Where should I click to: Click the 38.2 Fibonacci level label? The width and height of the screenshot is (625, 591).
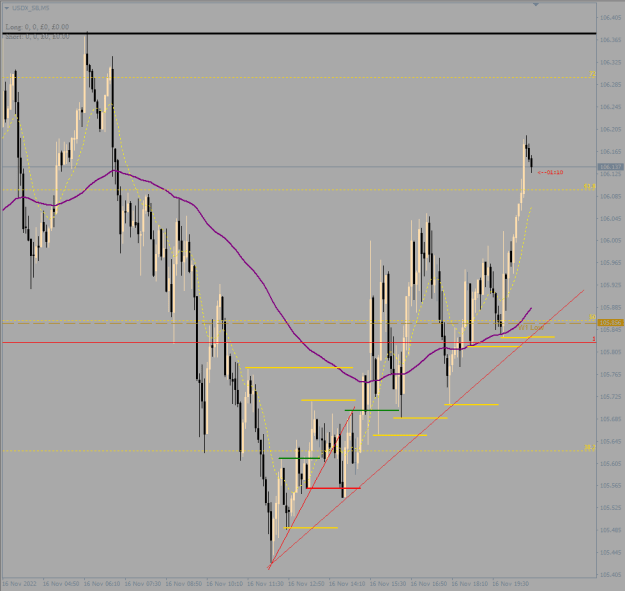click(590, 448)
